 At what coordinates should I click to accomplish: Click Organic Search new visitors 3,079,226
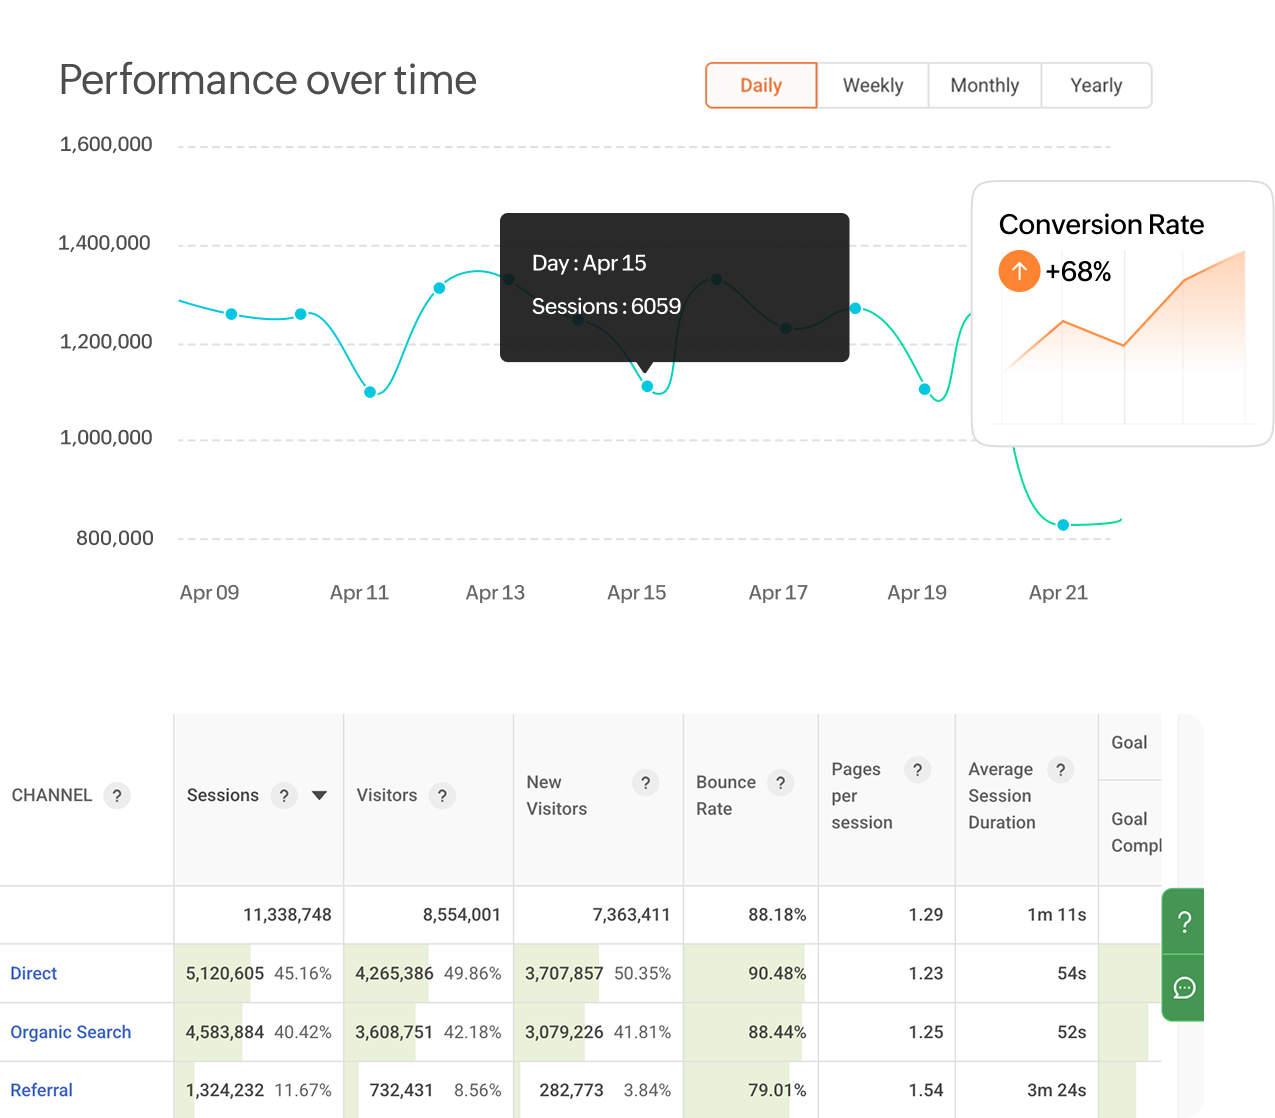pyautogui.click(x=564, y=1032)
